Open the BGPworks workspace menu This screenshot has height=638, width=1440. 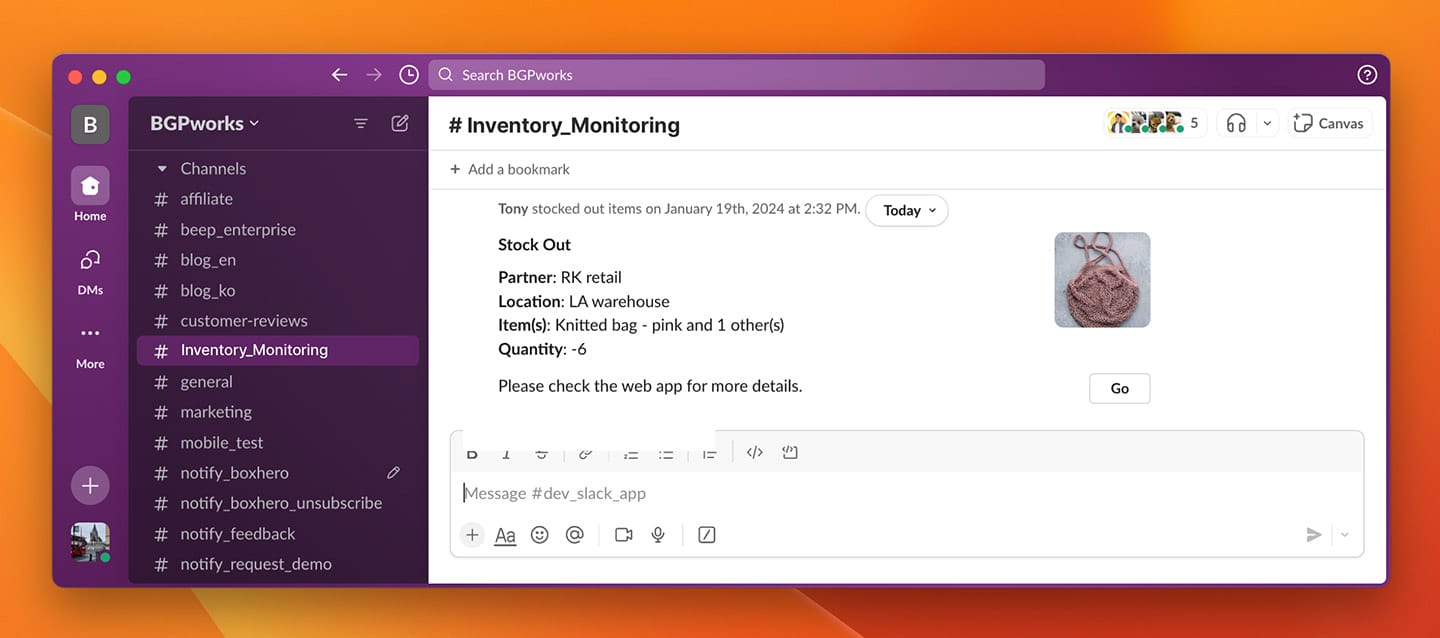pyautogui.click(x=203, y=122)
